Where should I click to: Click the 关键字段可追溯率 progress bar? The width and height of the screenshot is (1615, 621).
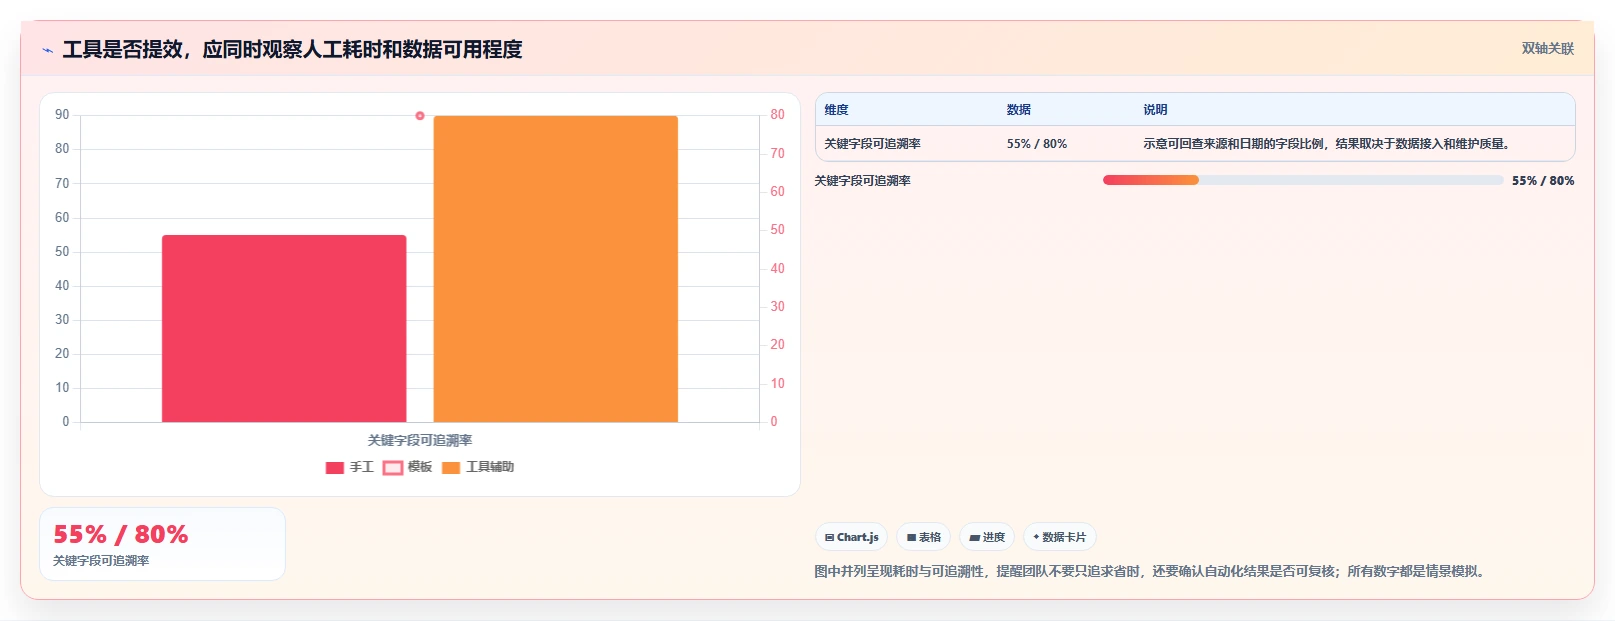[x=1303, y=180]
